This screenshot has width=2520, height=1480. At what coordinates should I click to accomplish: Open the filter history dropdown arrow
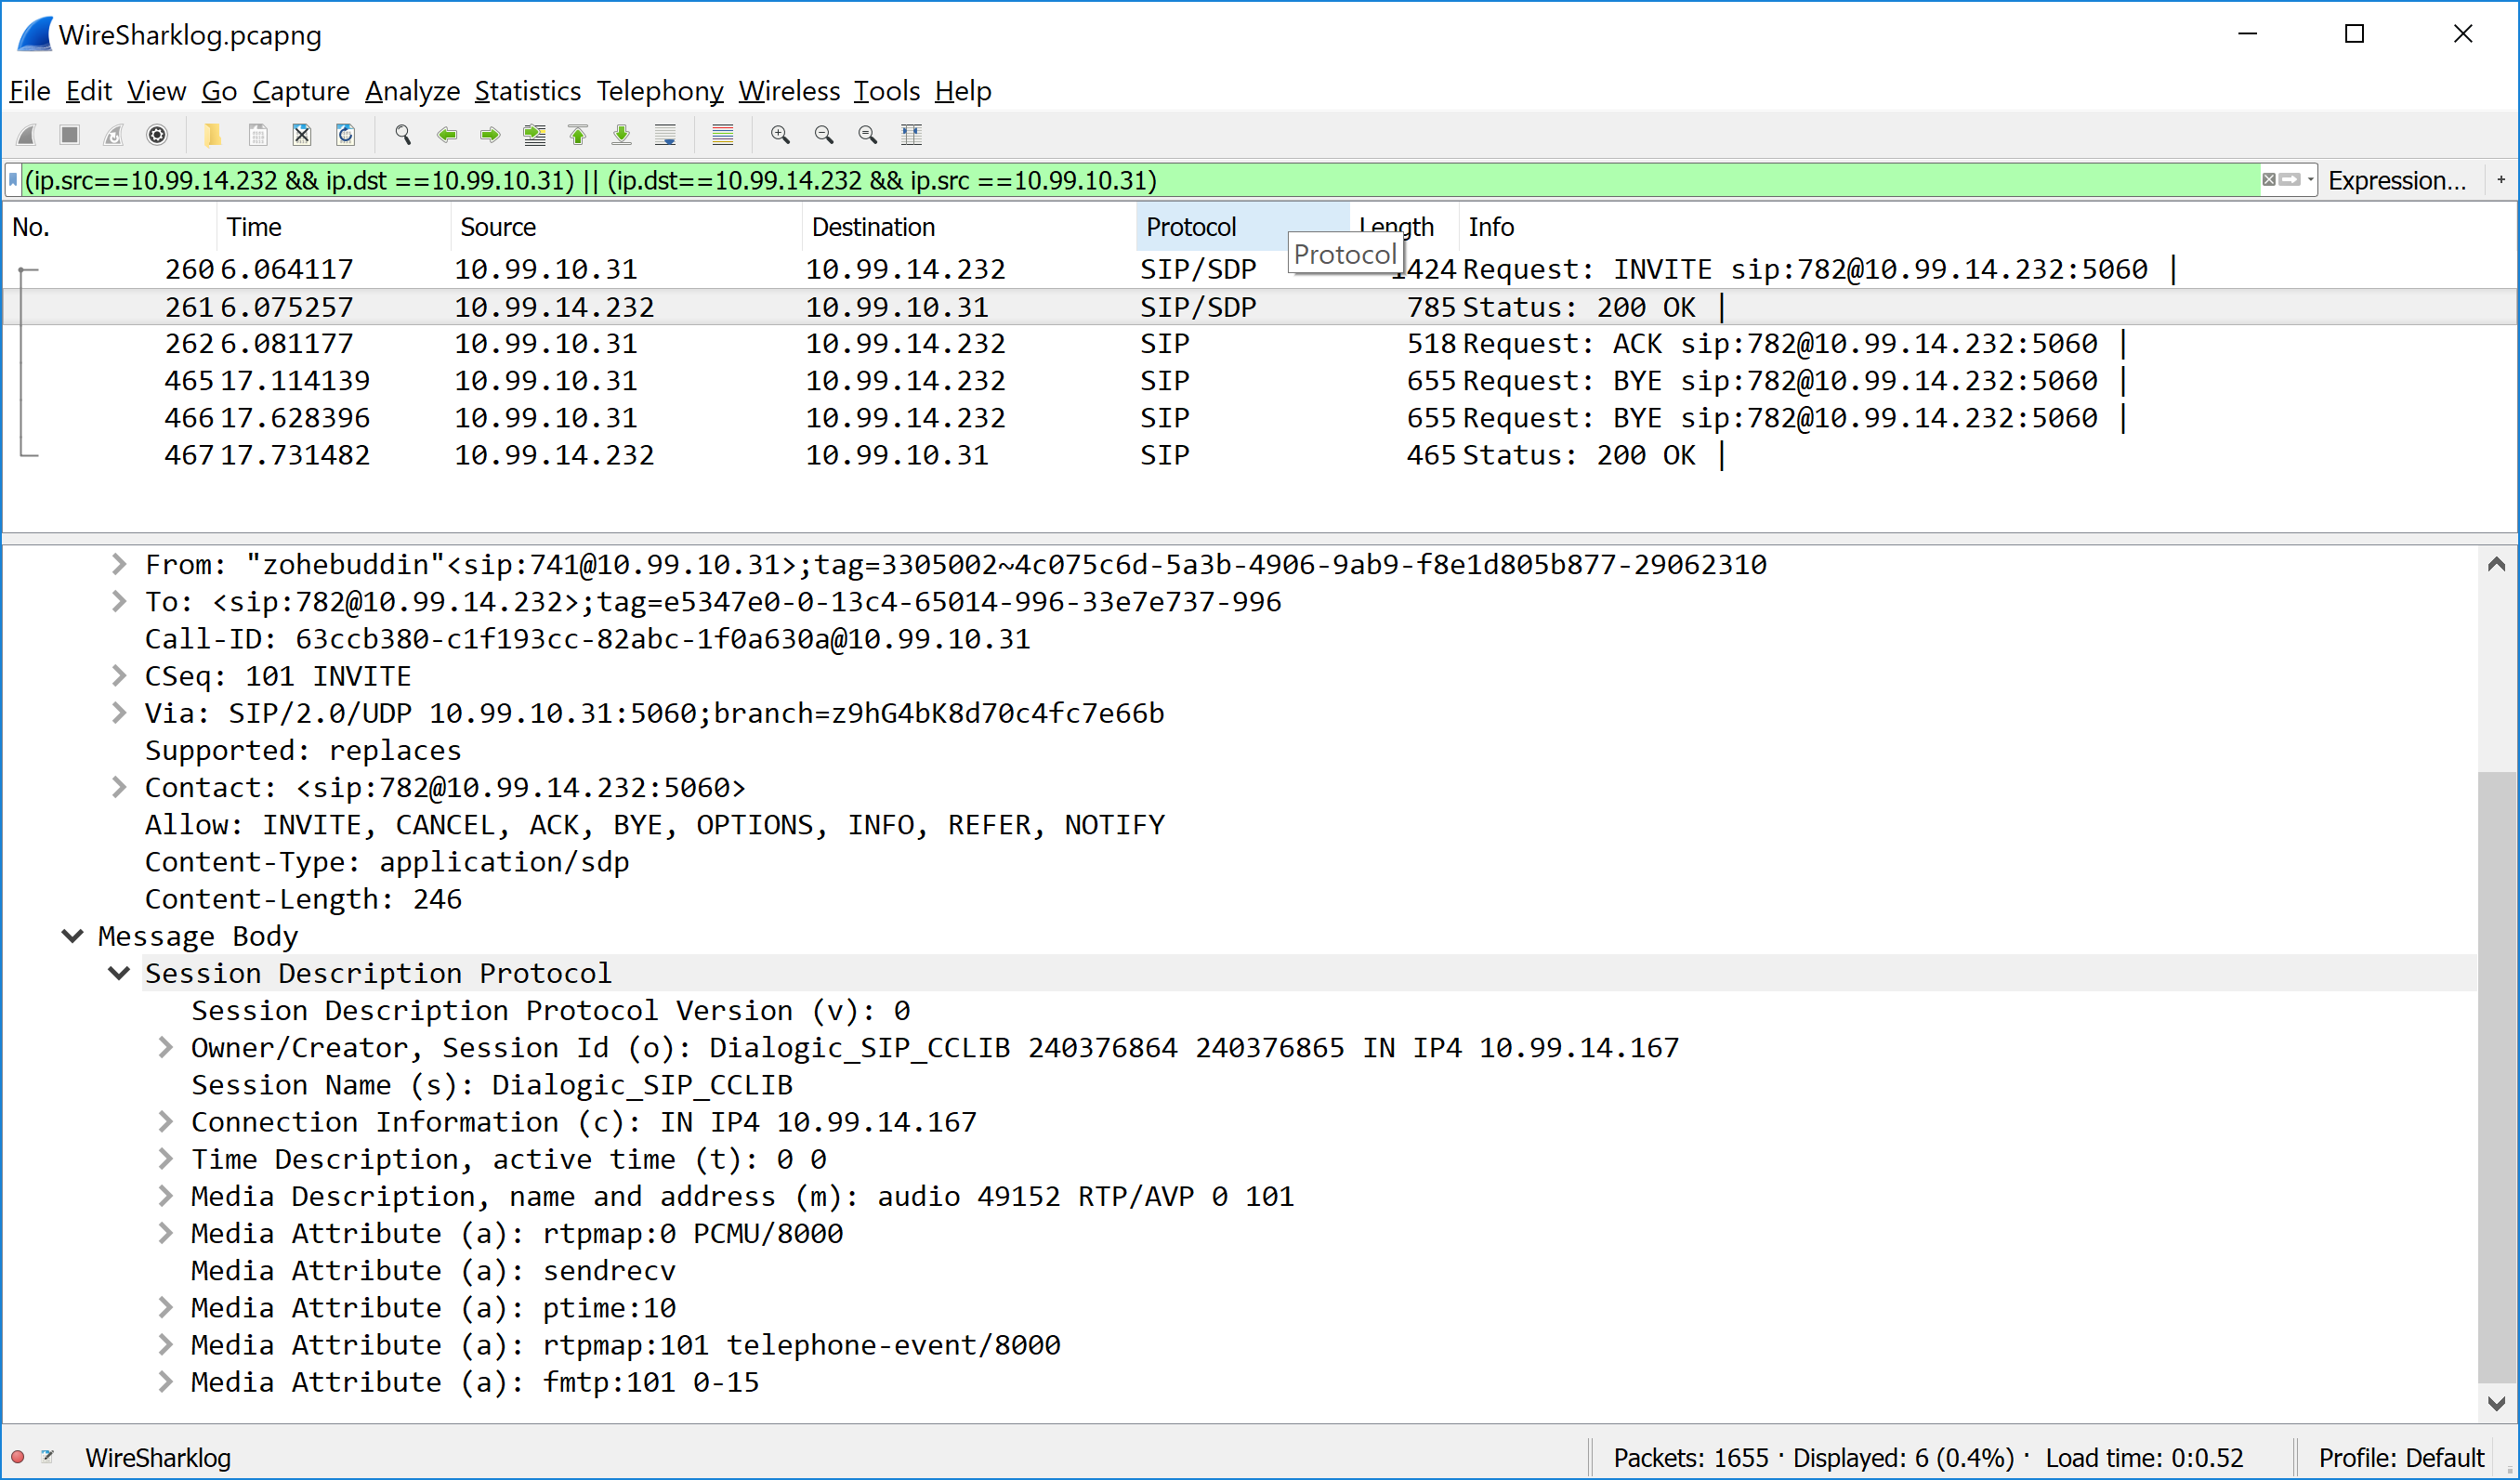point(2310,180)
